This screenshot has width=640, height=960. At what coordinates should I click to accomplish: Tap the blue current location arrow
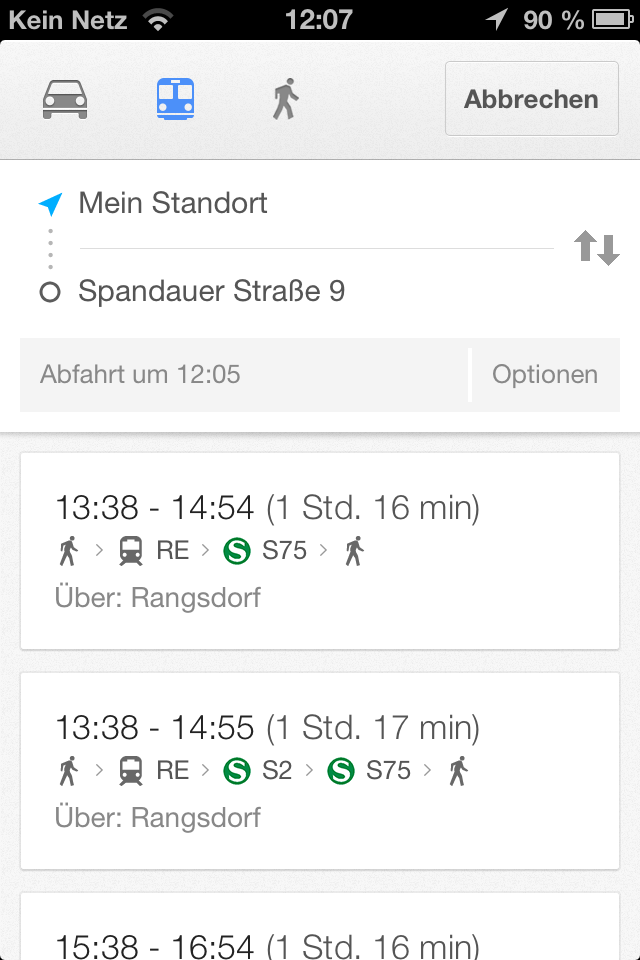coord(50,204)
